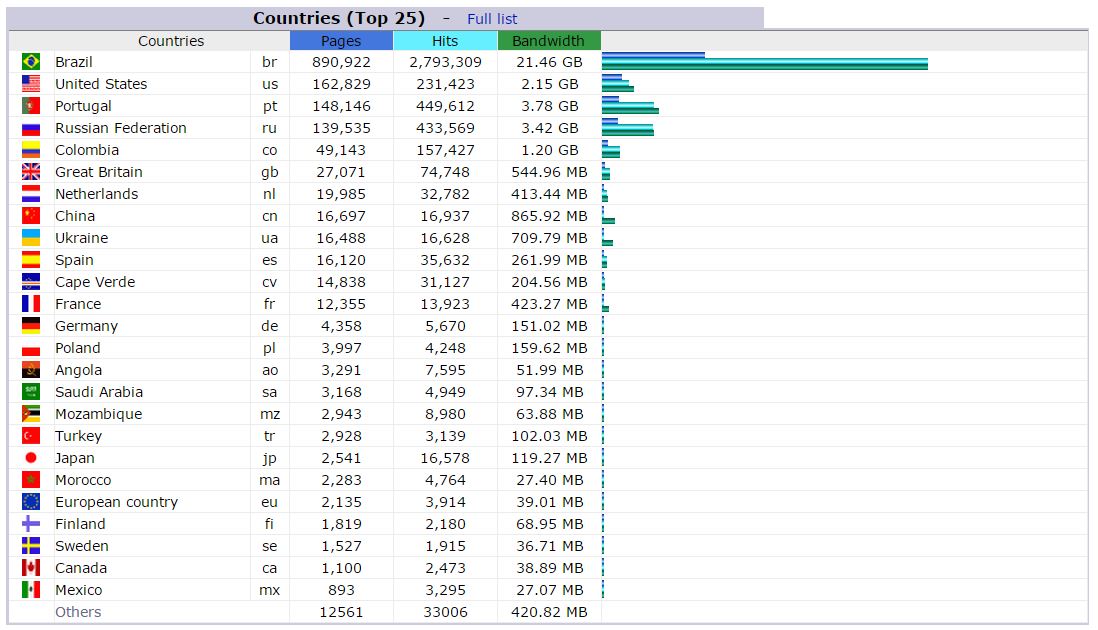This screenshot has width=1098, height=630.
Task: Click the Great Britain flag icon
Action: click(31, 172)
